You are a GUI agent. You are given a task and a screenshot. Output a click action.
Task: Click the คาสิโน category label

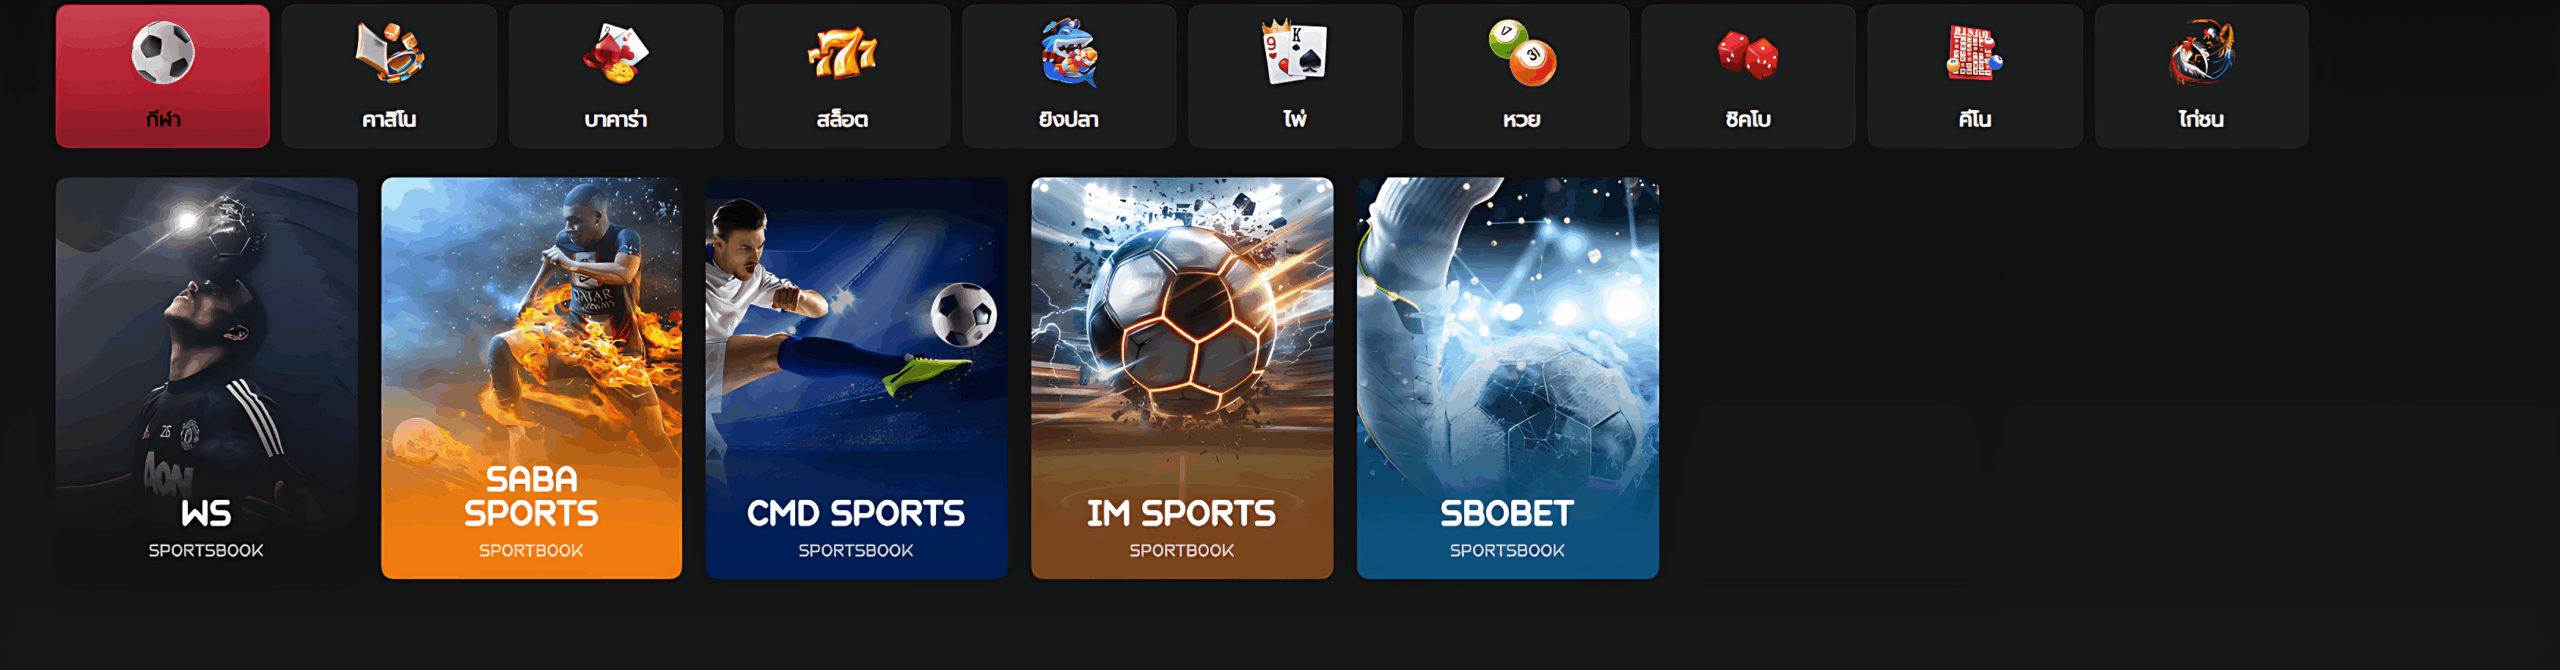click(x=390, y=119)
